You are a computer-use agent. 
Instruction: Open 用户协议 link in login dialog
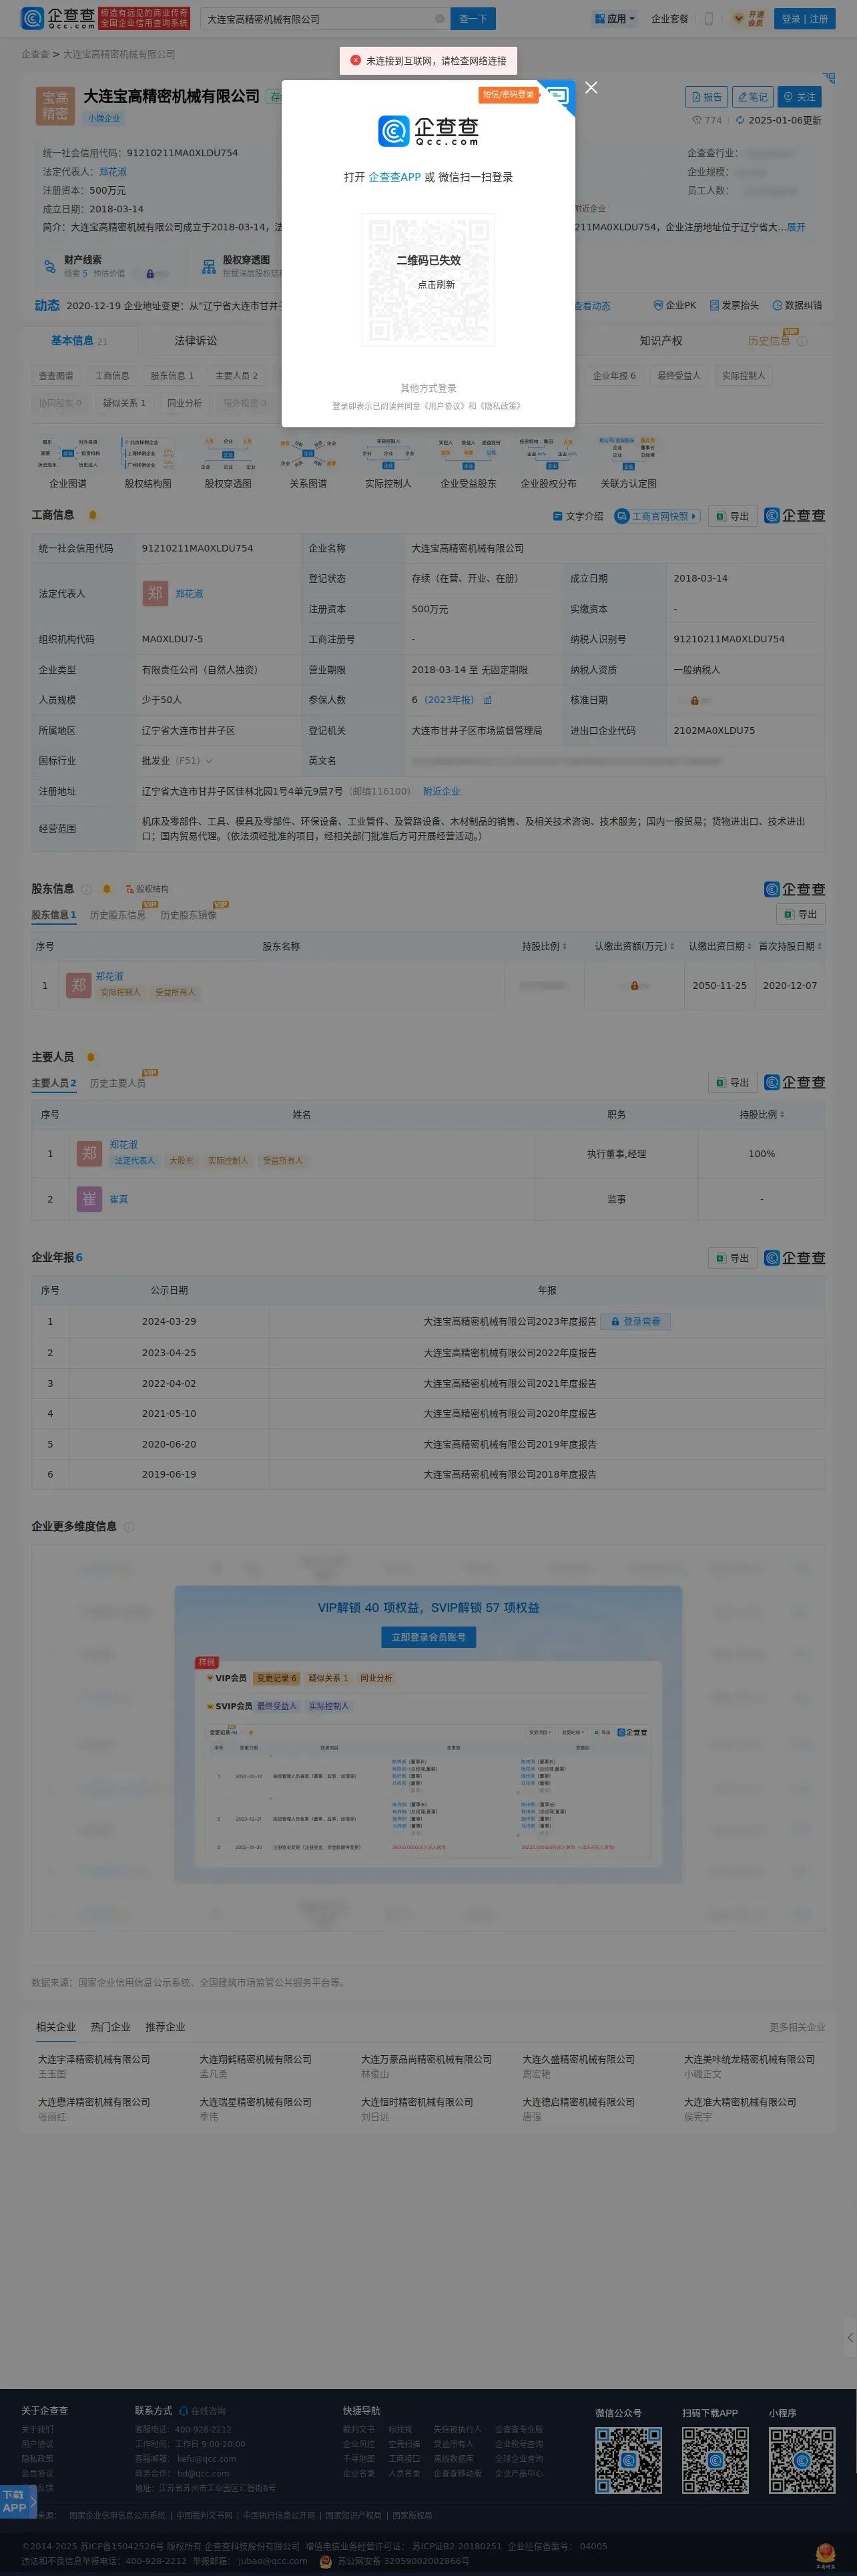point(446,406)
